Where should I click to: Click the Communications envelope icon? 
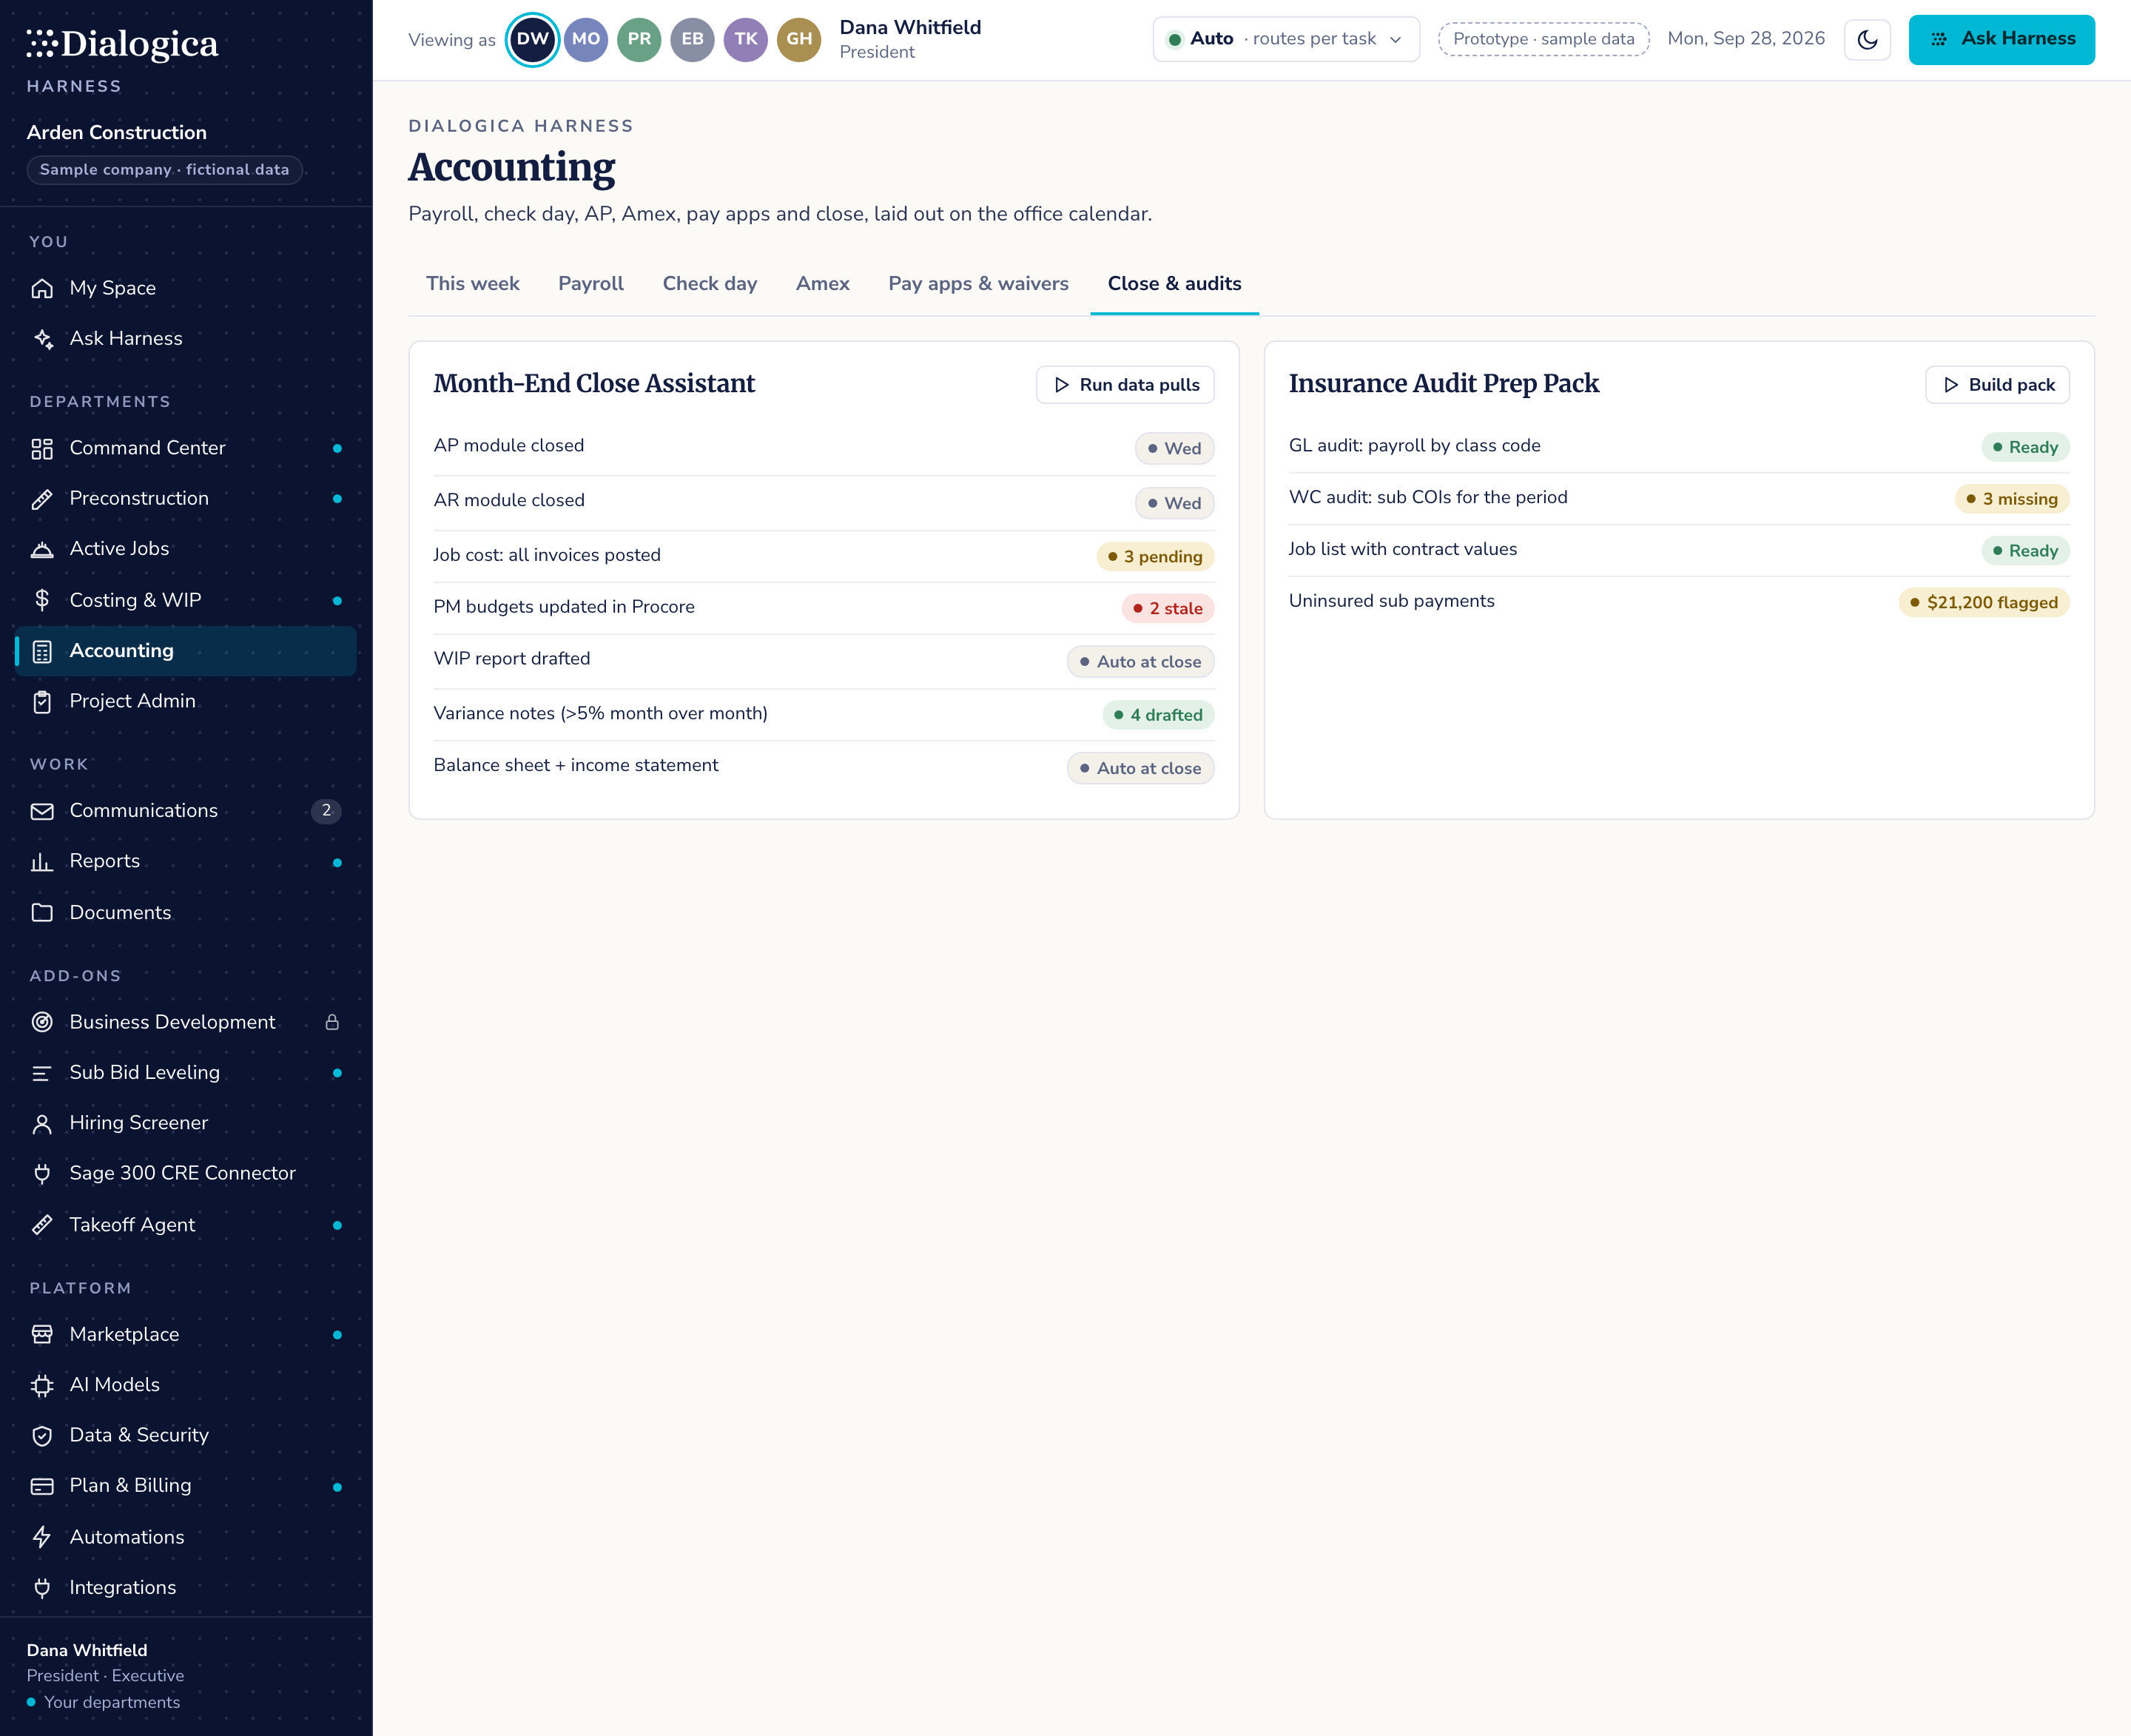coord(42,811)
